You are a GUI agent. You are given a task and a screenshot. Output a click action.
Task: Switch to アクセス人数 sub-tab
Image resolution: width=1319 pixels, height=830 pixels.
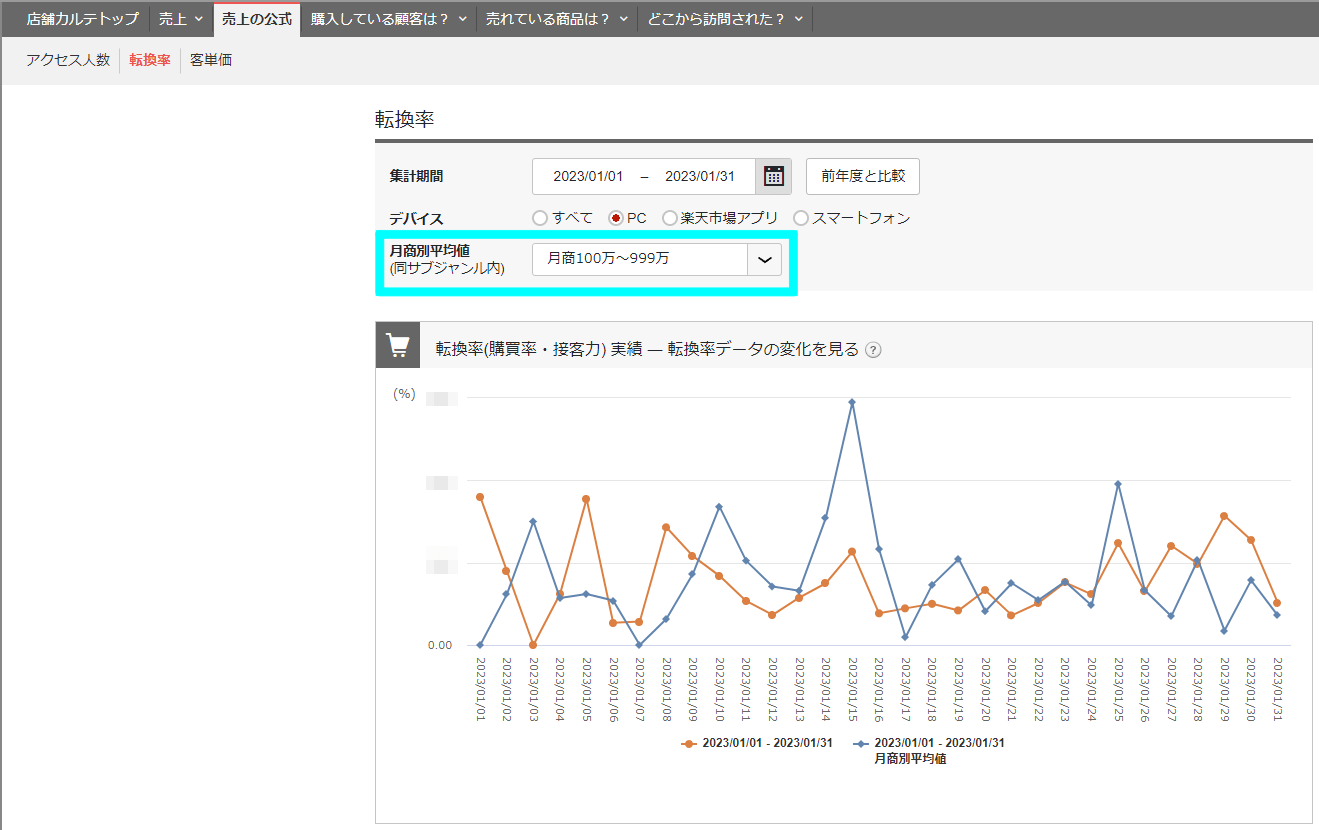tap(68, 60)
